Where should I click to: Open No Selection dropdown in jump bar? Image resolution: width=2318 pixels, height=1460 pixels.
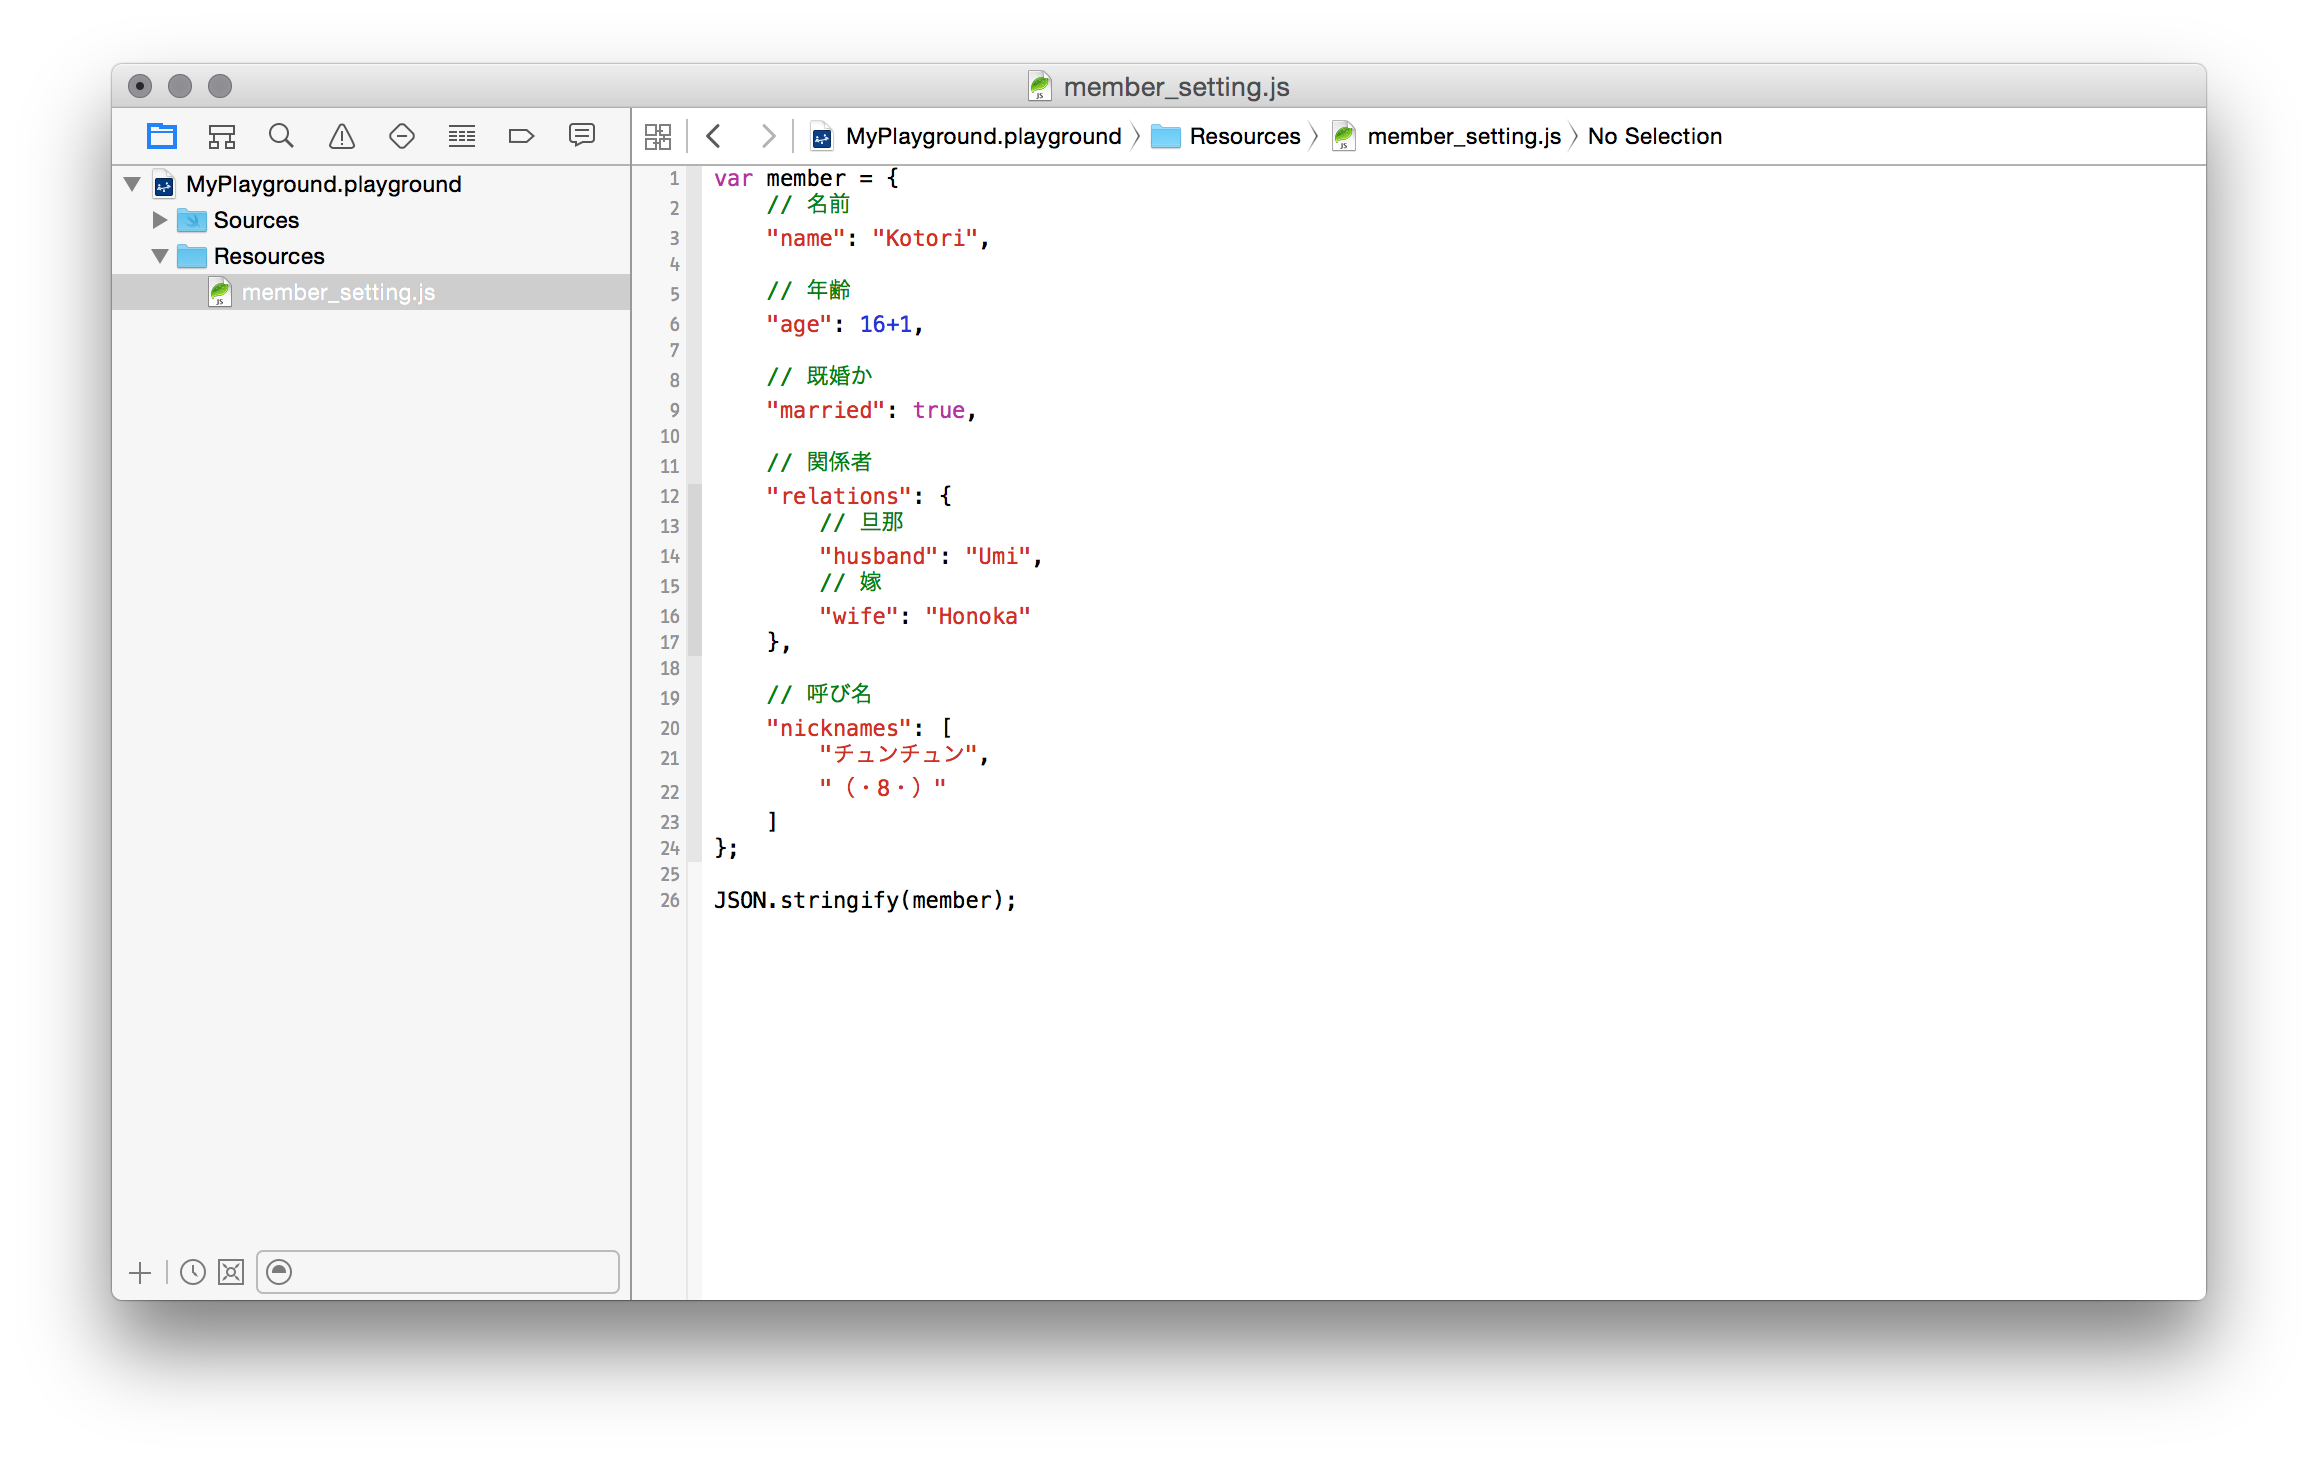[1653, 135]
